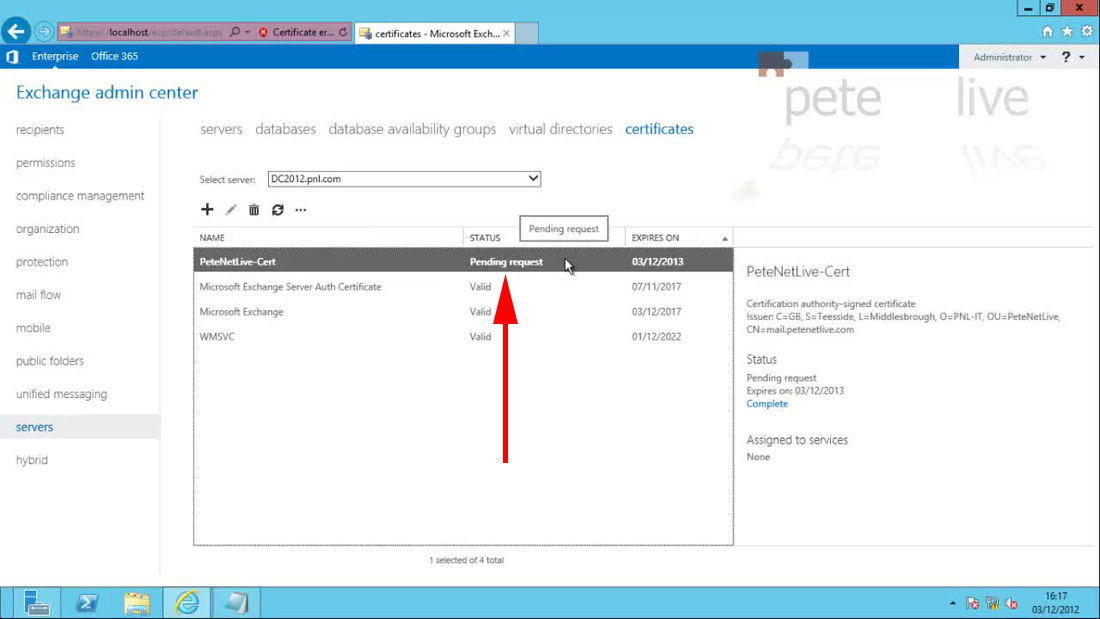Select servers in the left navigation
The image size is (1100, 619).
click(79, 427)
